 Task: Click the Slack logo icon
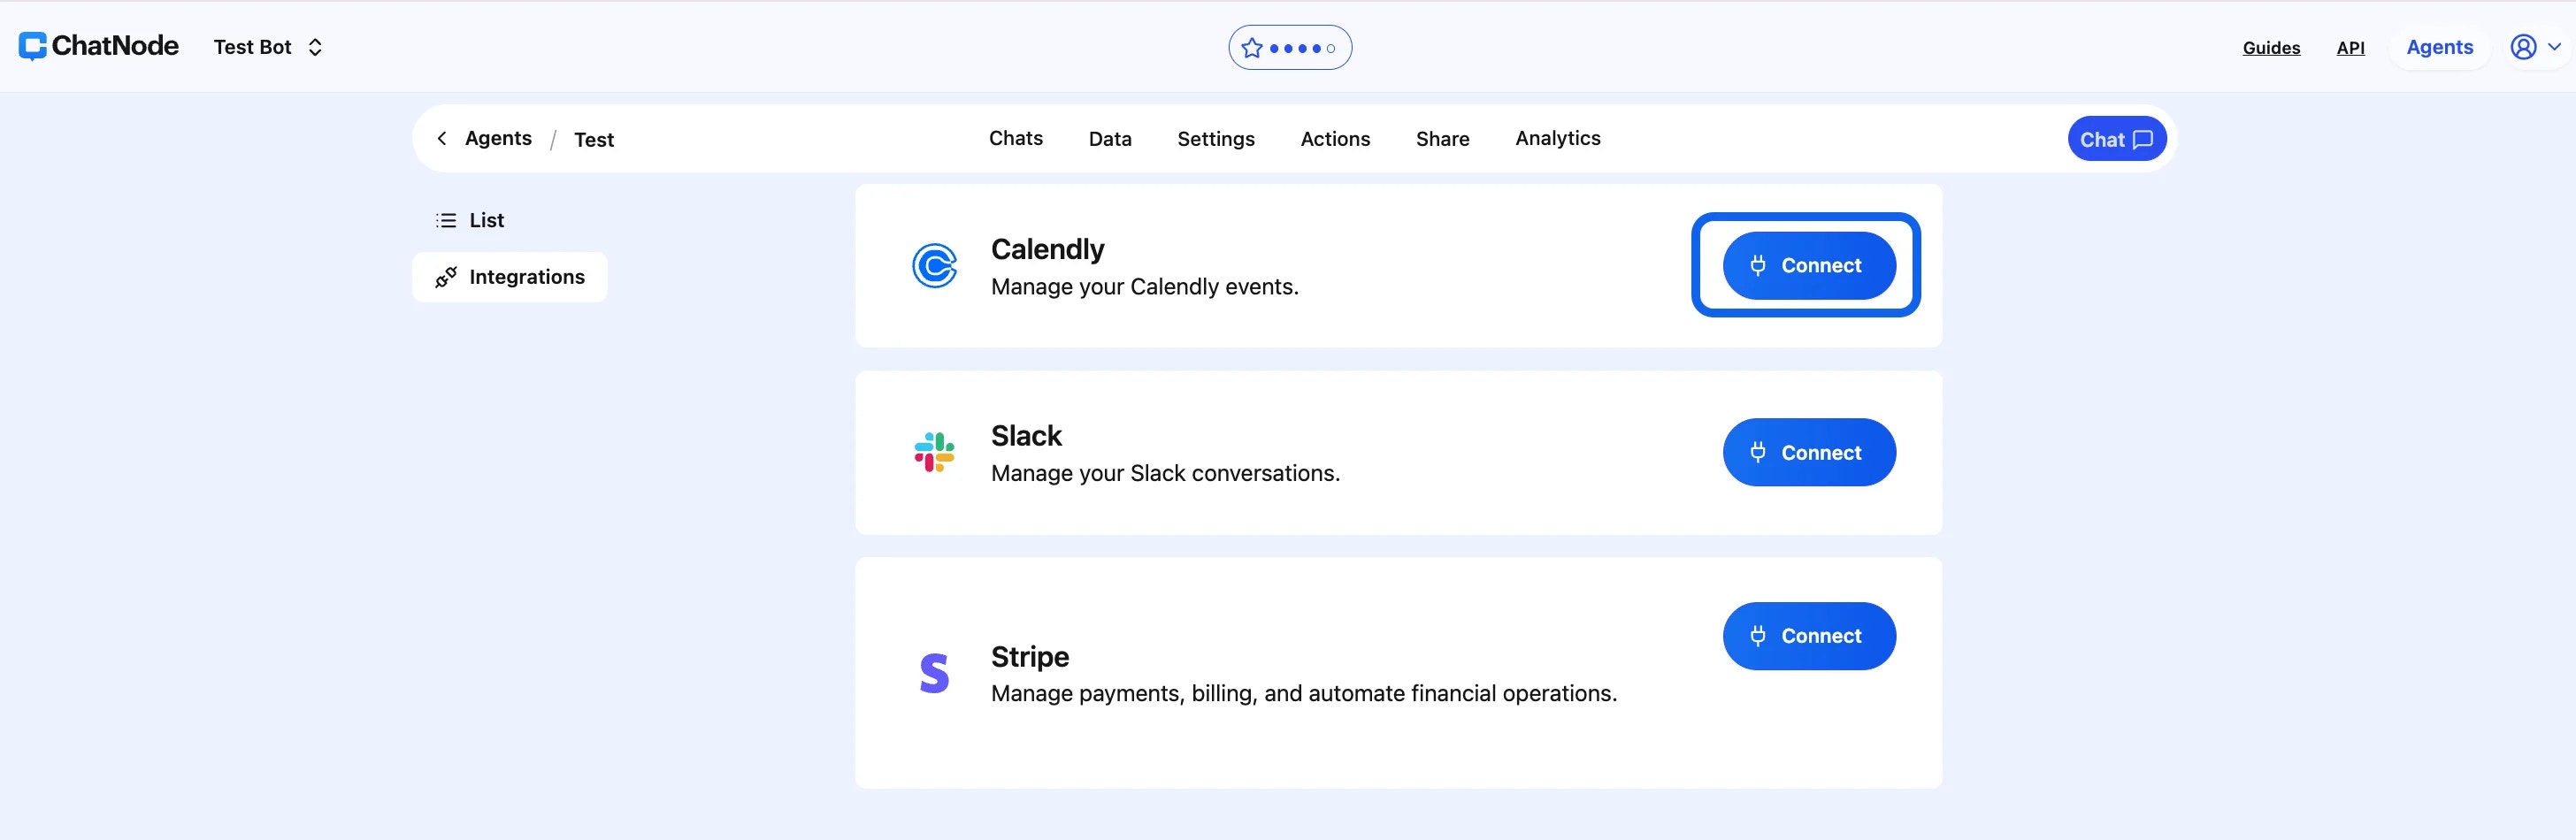934,452
